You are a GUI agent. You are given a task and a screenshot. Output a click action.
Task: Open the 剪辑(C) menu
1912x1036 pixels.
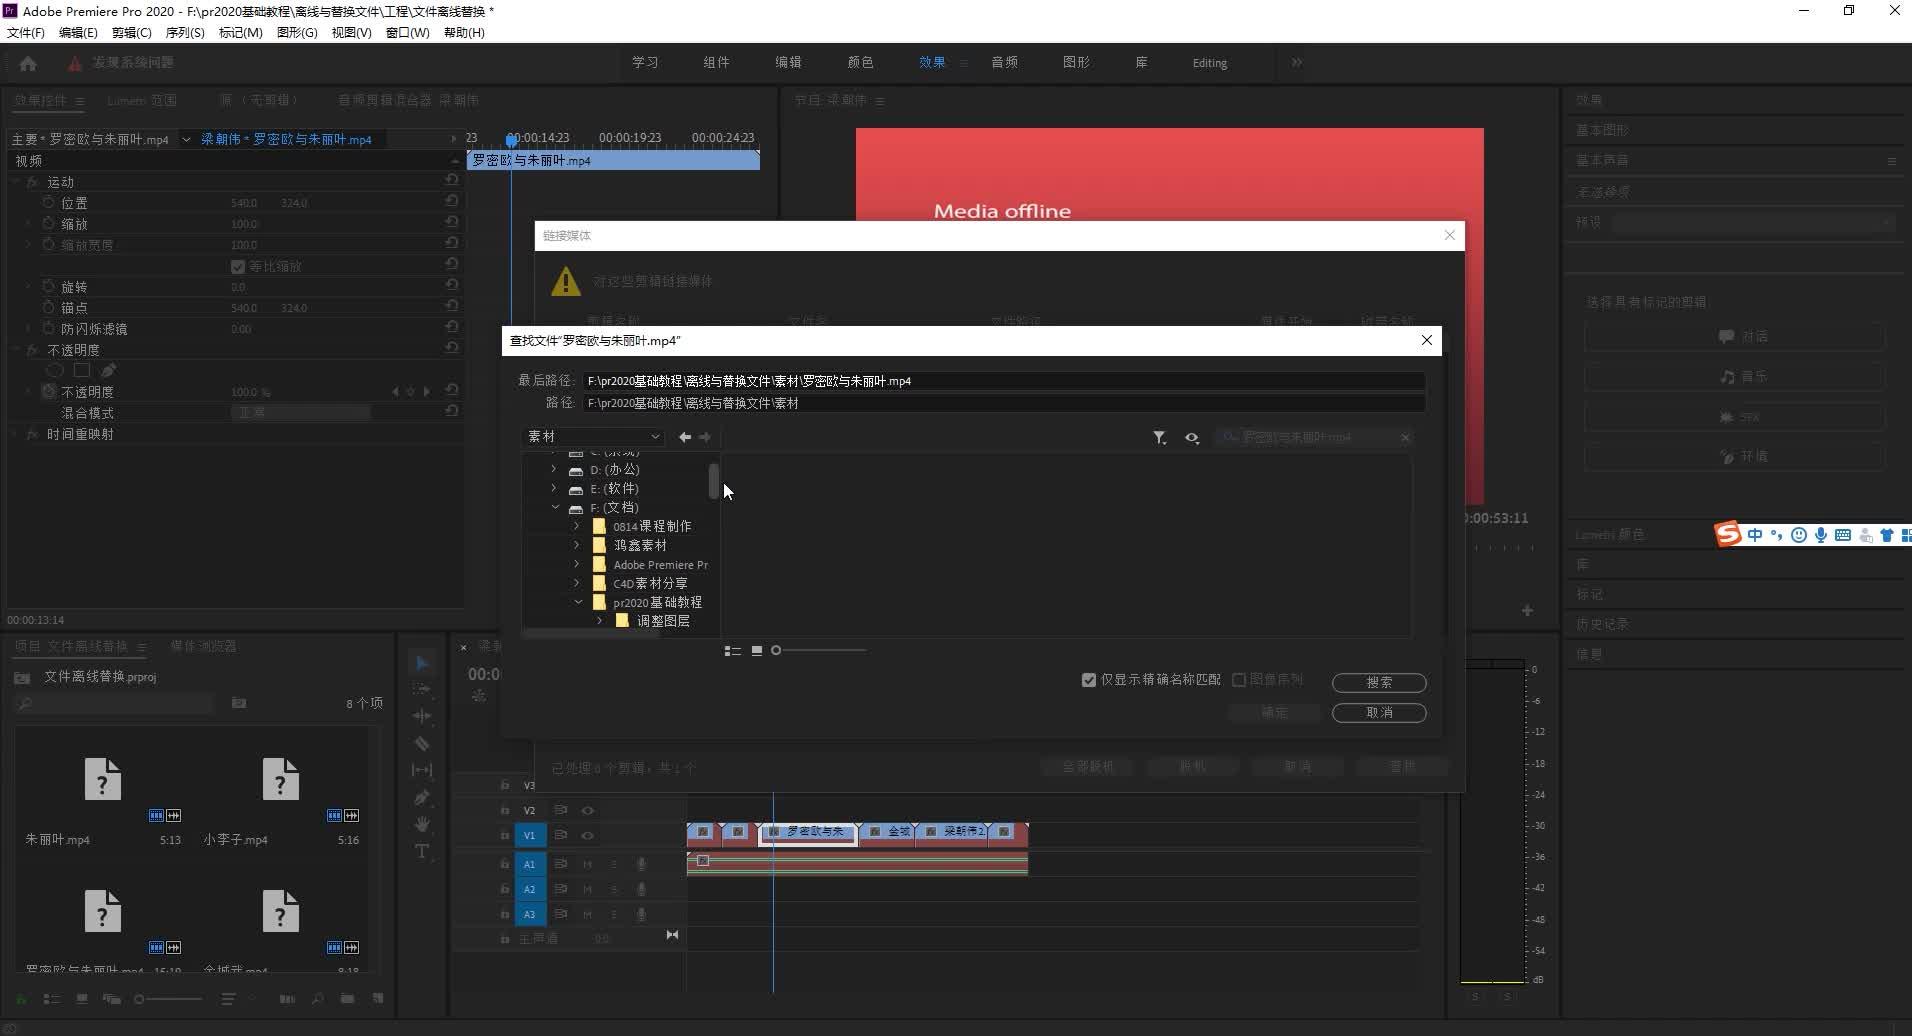(132, 33)
